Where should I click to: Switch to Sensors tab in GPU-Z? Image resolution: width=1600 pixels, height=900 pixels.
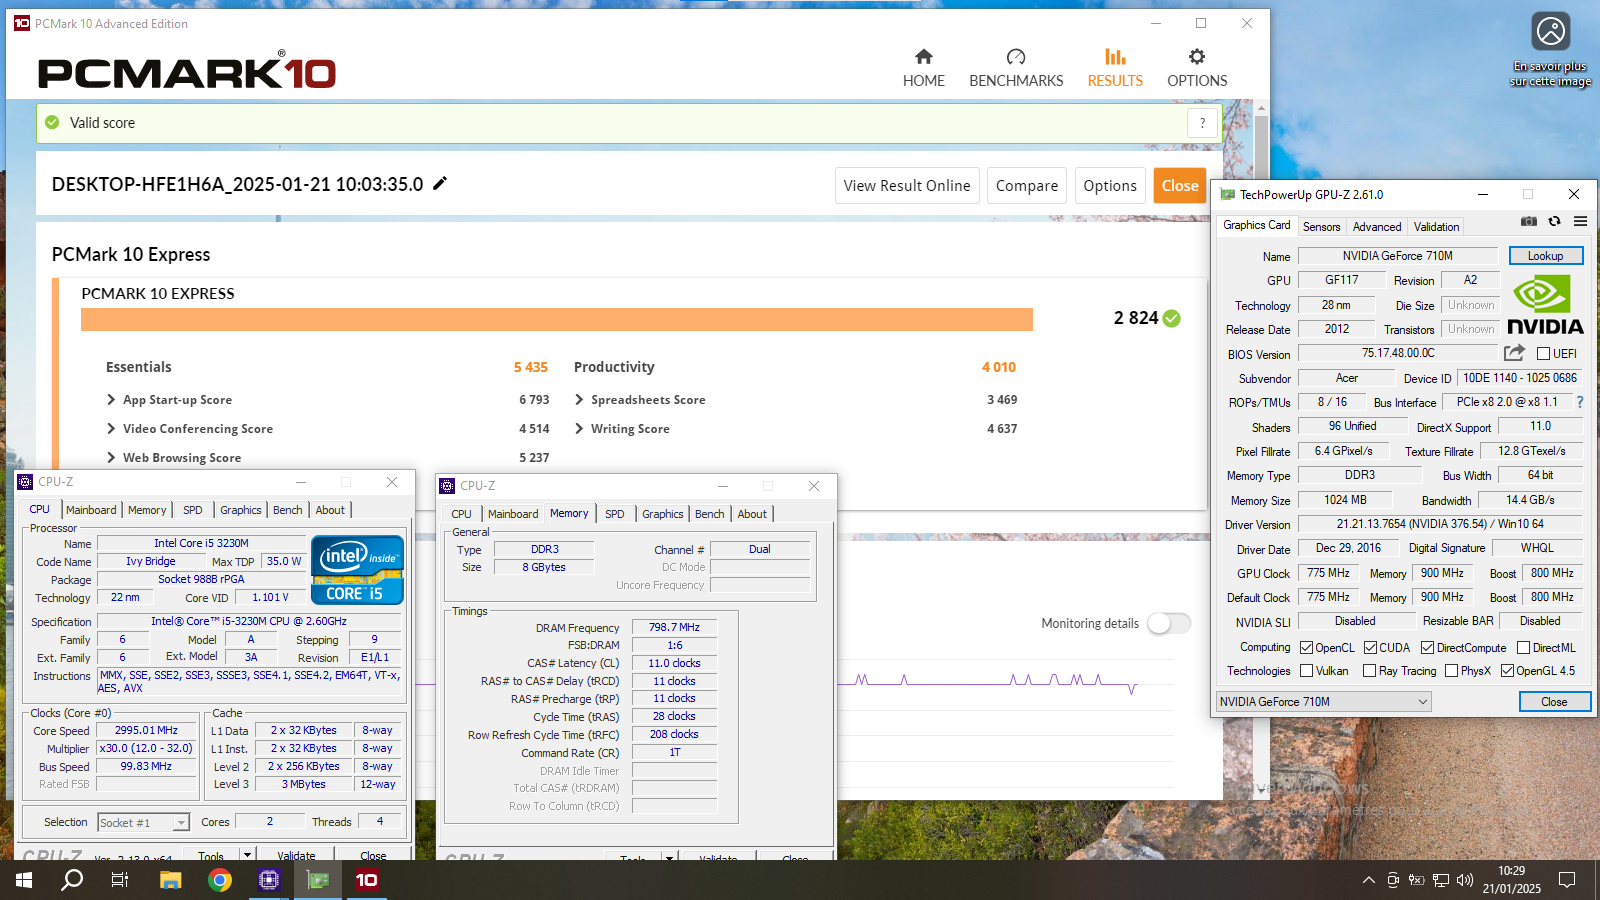pos(1321,227)
